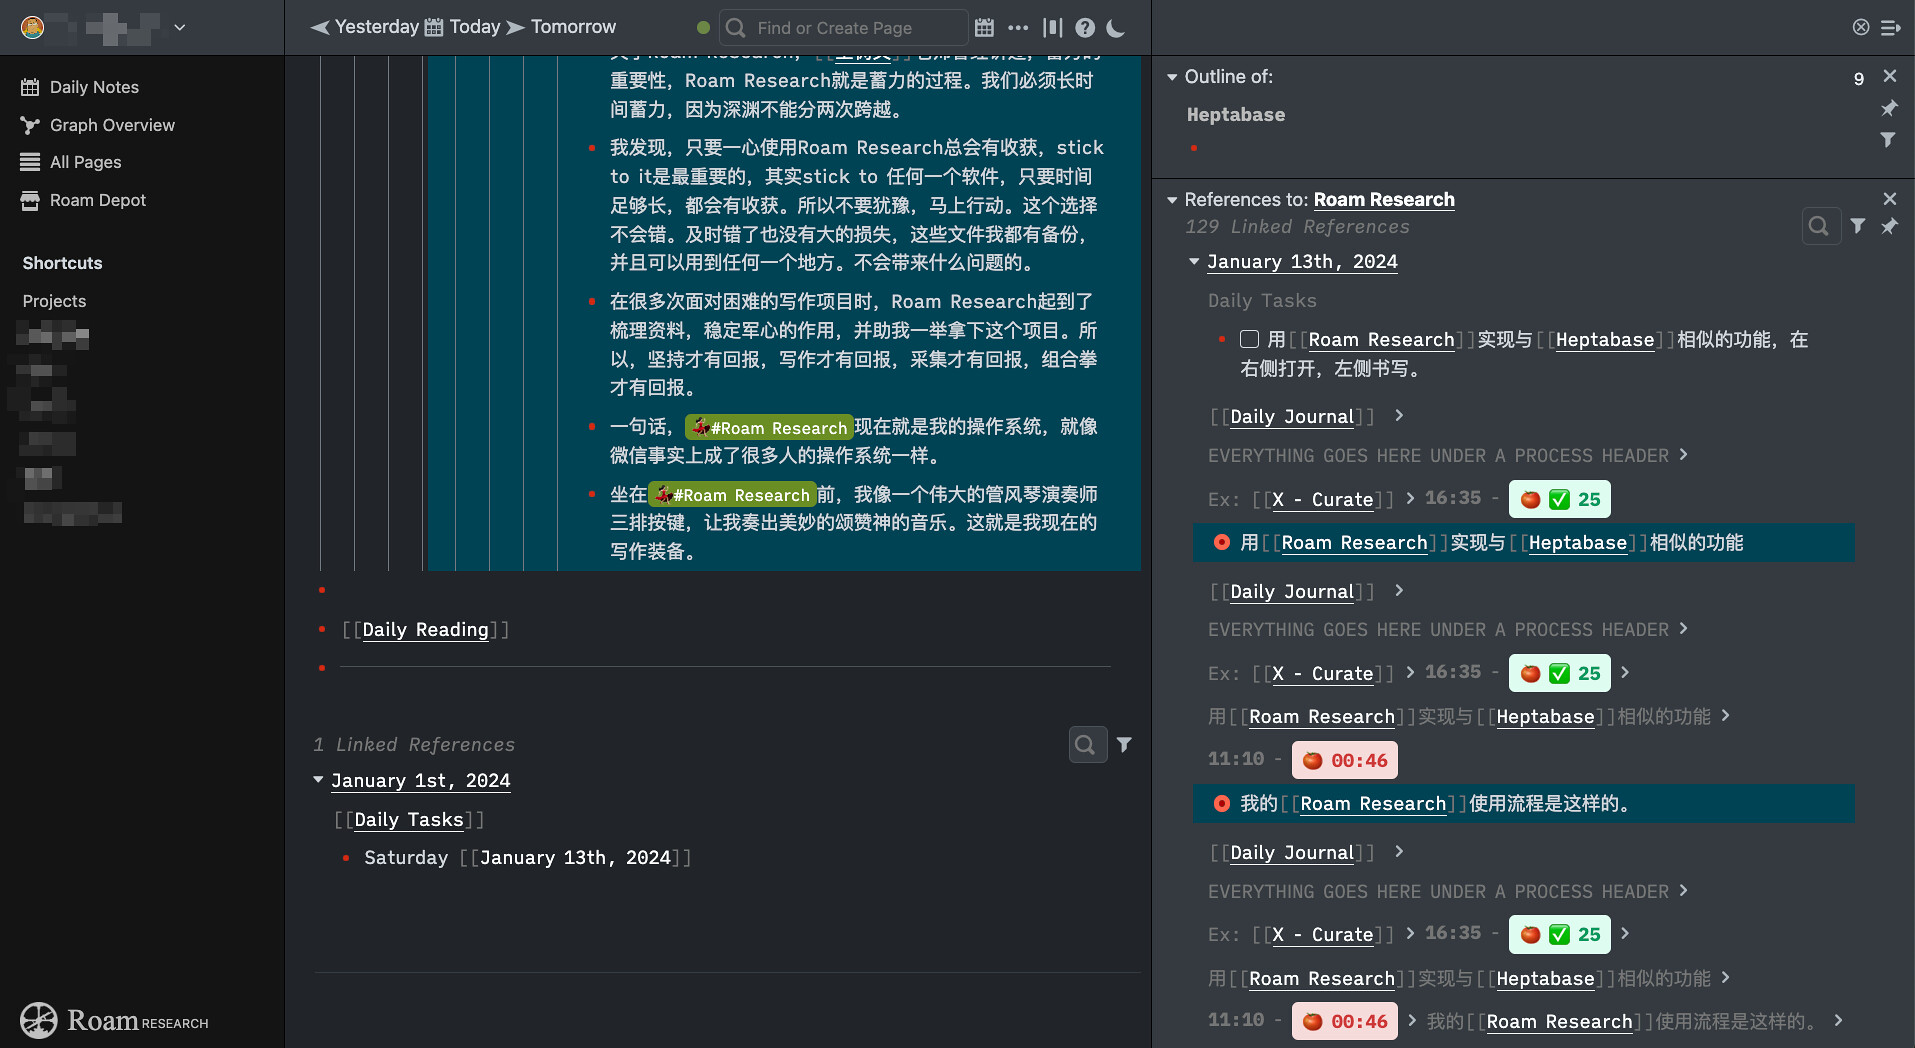Screen dimensions: 1915x1048
Task: Open Heptabase link in the highlighted 相似的功能 block
Action: point(1578,543)
